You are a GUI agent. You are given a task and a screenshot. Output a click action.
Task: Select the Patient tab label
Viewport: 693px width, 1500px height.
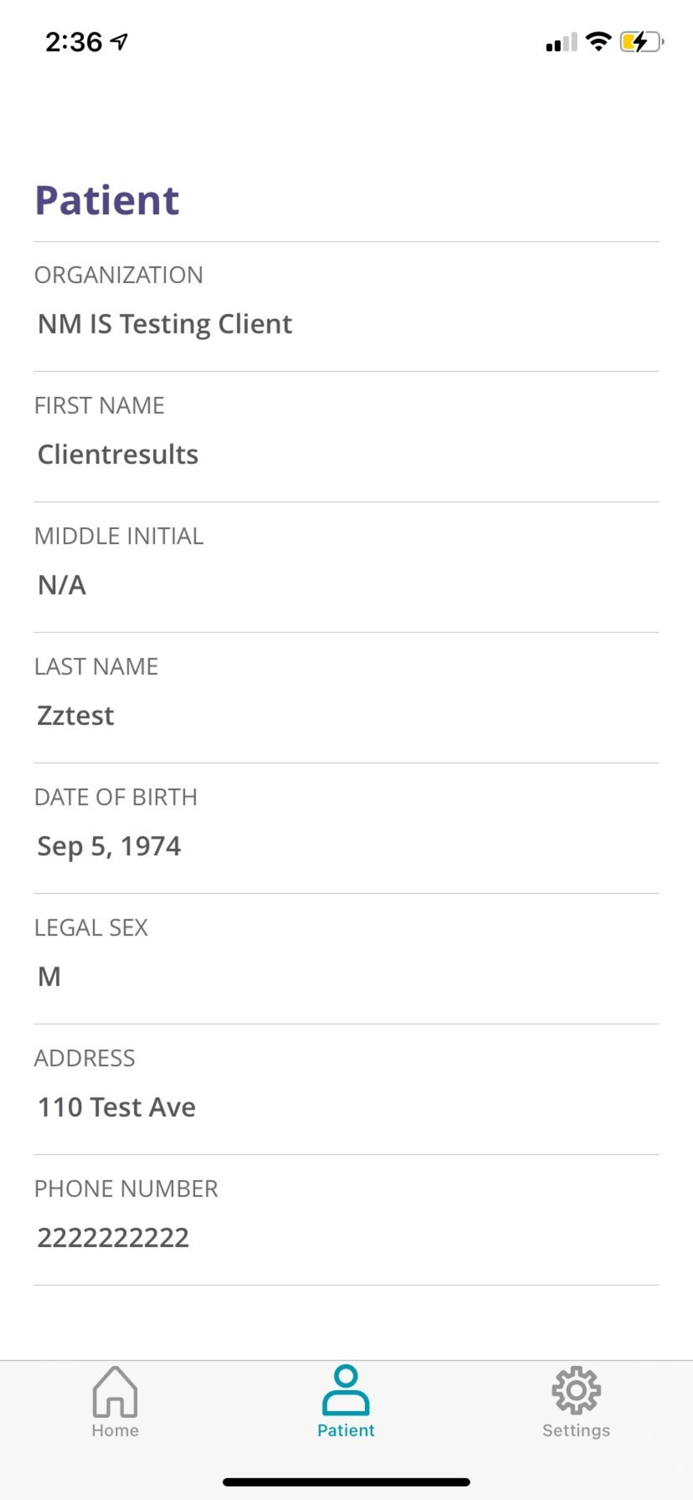click(345, 1430)
